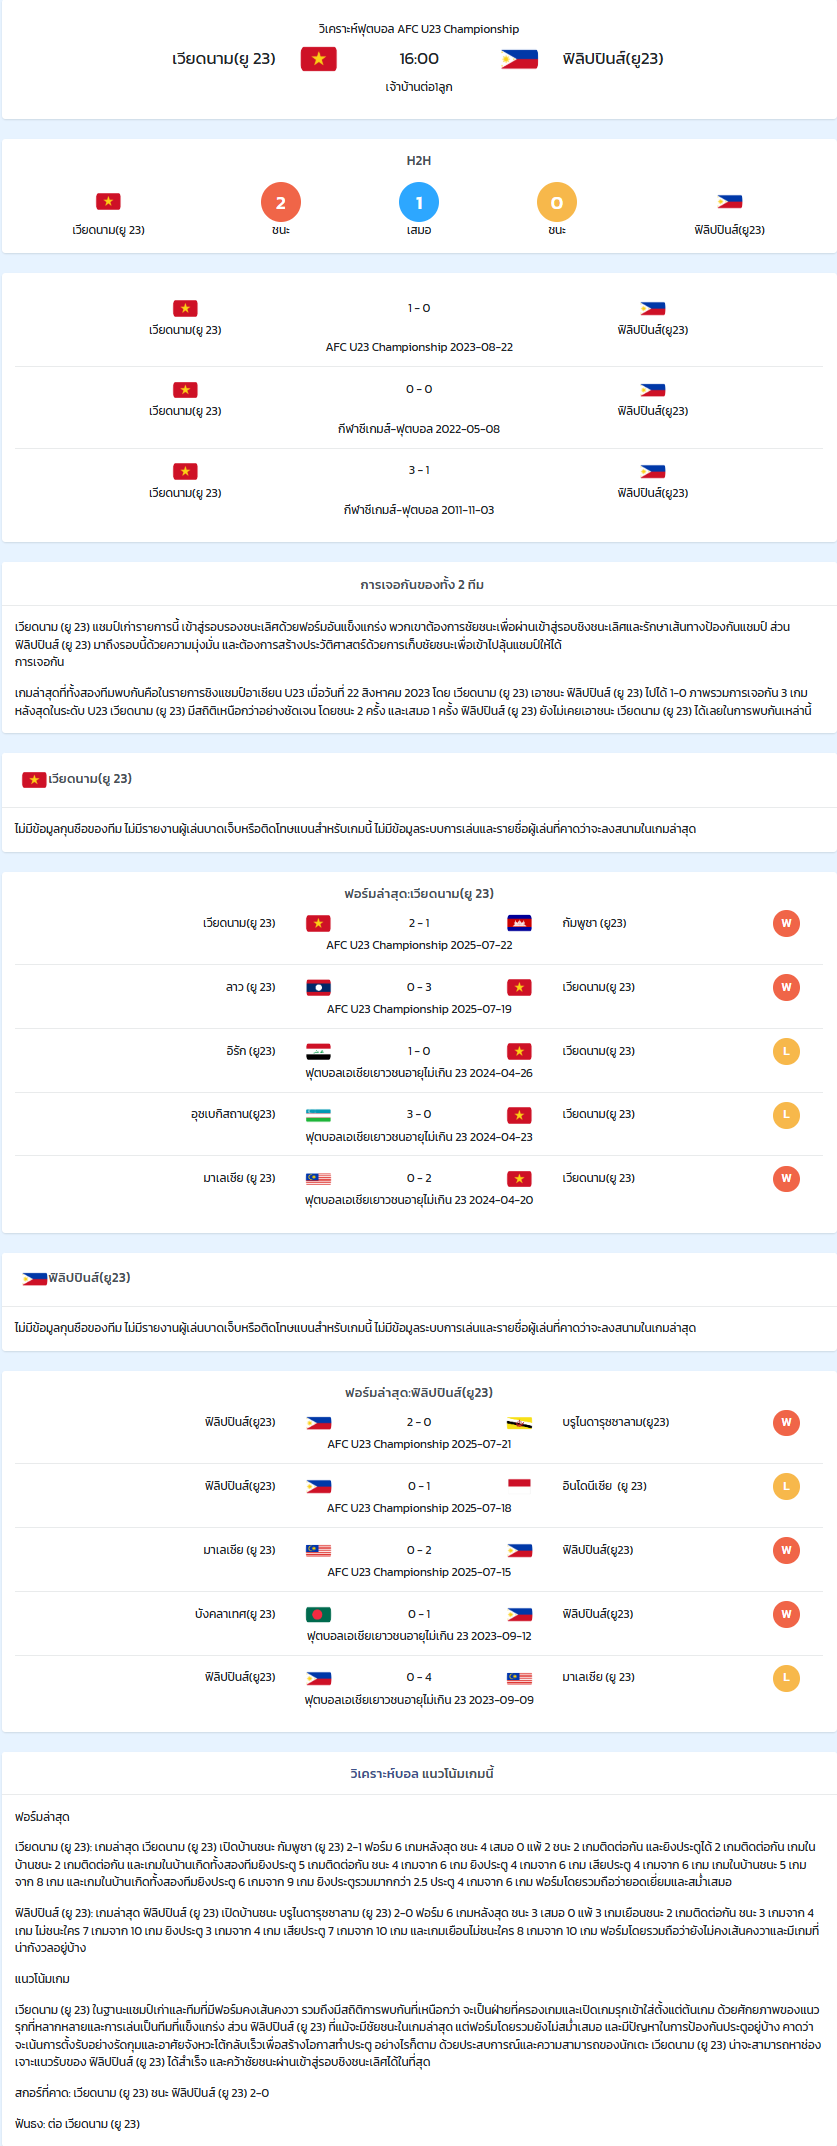This screenshot has height=2146, width=837.
Task: Click the Bangladesh flag in Philippines form
Action: point(318,1614)
